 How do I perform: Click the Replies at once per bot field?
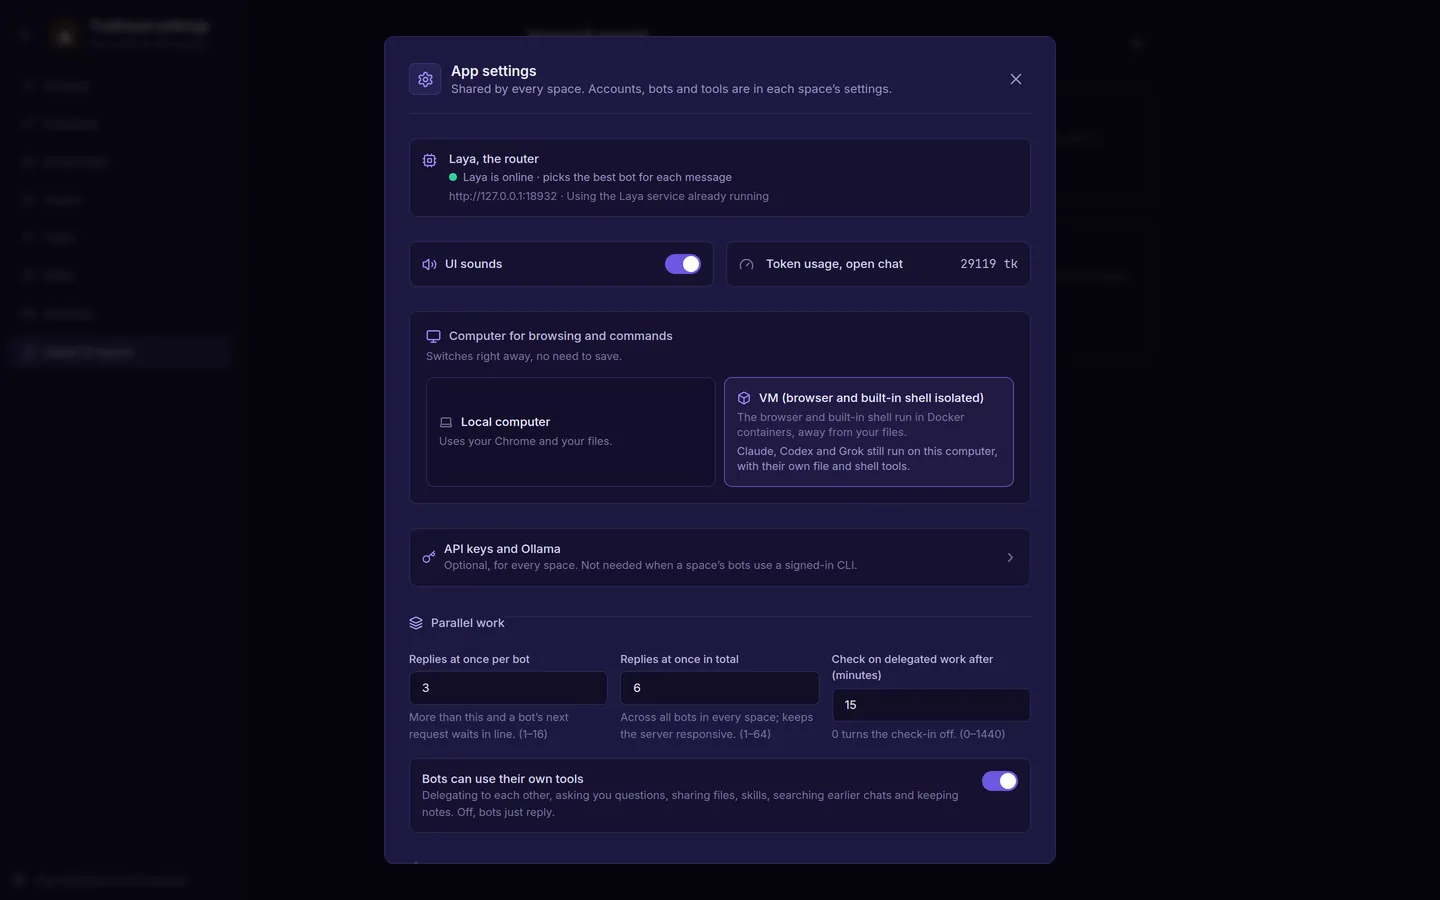coord(508,688)
